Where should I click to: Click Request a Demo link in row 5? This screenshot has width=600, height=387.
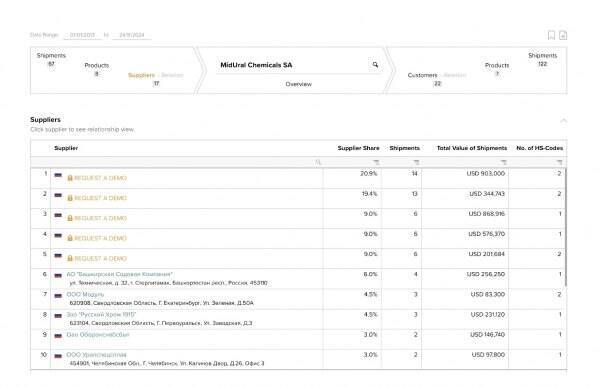100,258
